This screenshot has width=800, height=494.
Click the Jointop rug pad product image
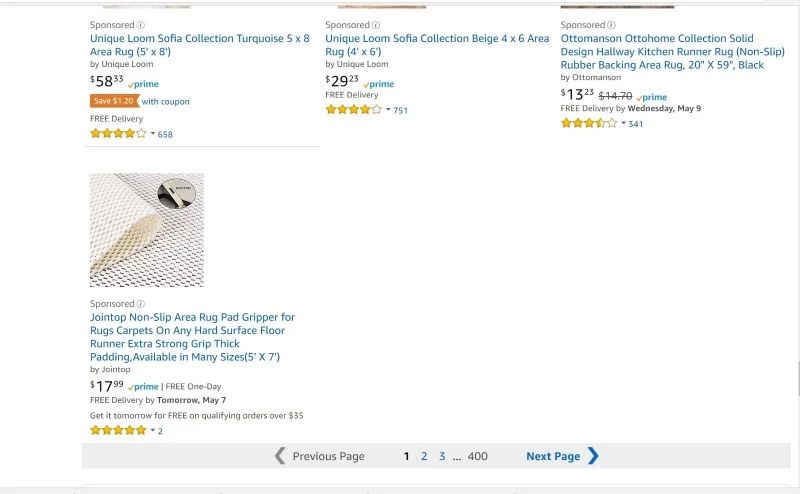[x=147, y=230]
